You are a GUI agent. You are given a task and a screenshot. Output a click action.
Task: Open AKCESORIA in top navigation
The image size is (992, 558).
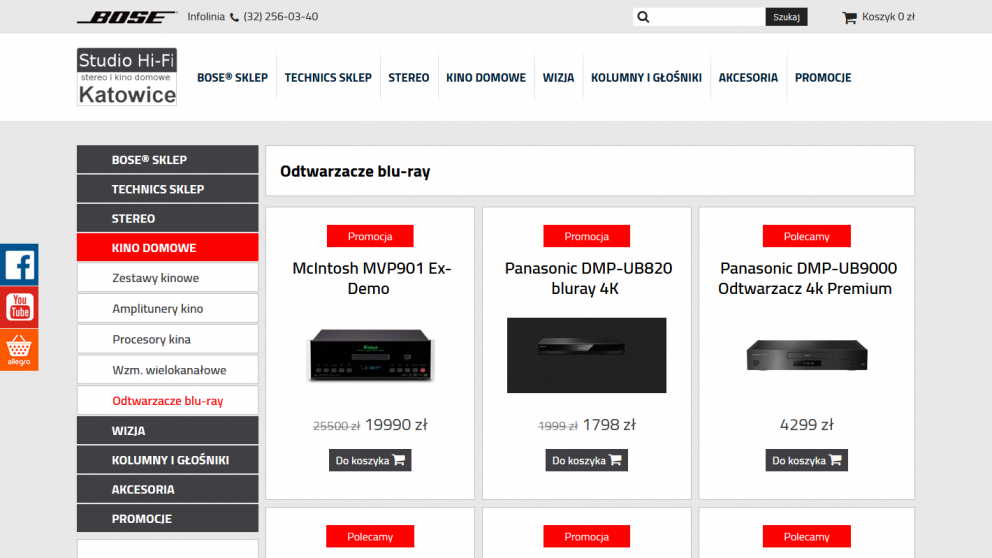tap(748, 78)
